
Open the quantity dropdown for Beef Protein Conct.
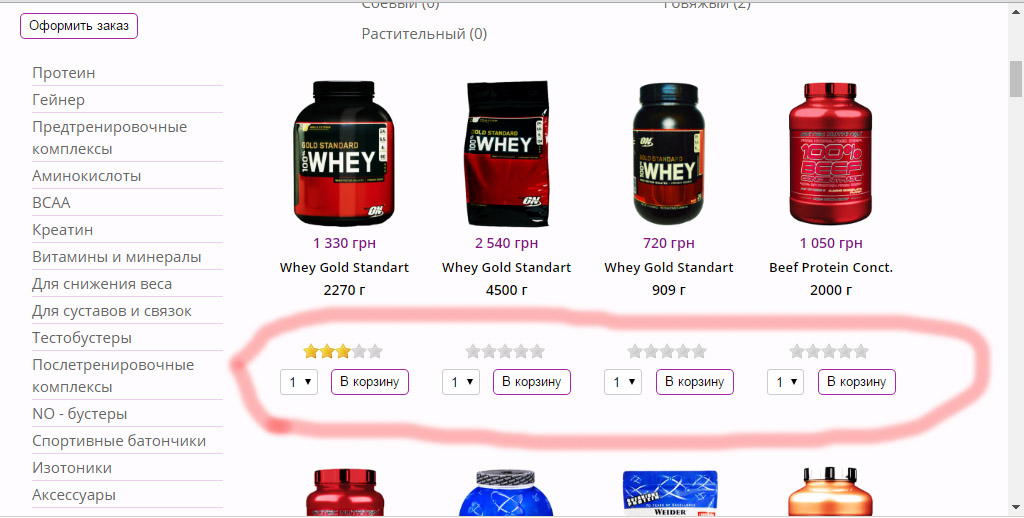[786, 382]
